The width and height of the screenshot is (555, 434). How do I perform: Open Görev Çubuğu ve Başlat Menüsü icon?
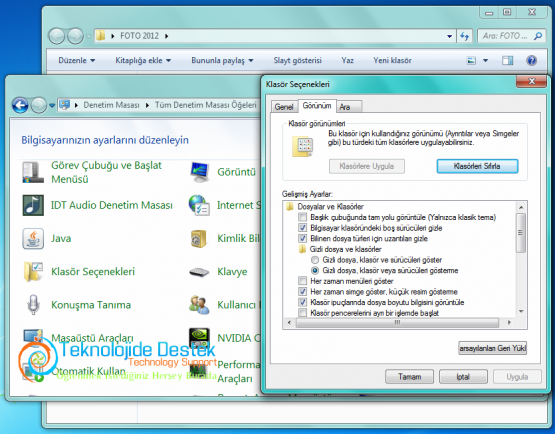[33, 172]
